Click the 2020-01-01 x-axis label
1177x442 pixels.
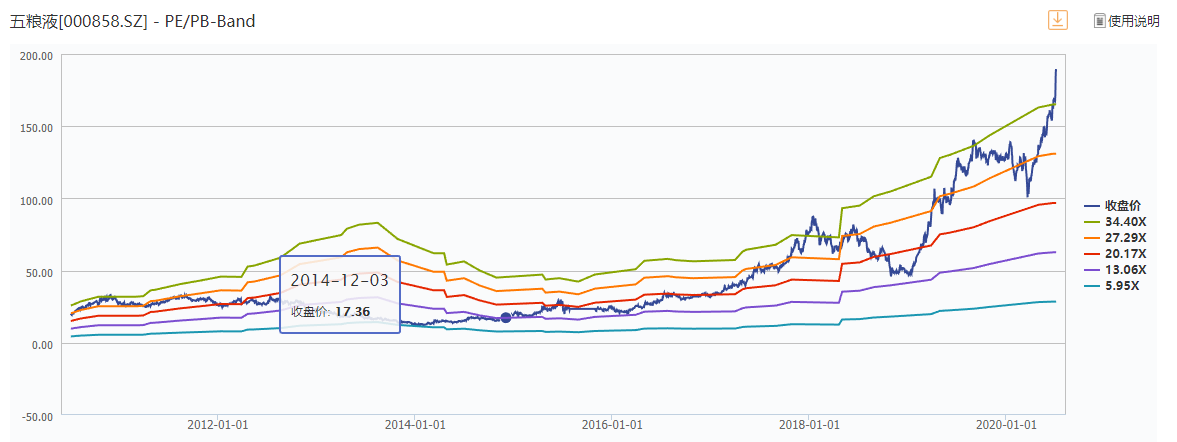click(1006, 424)
